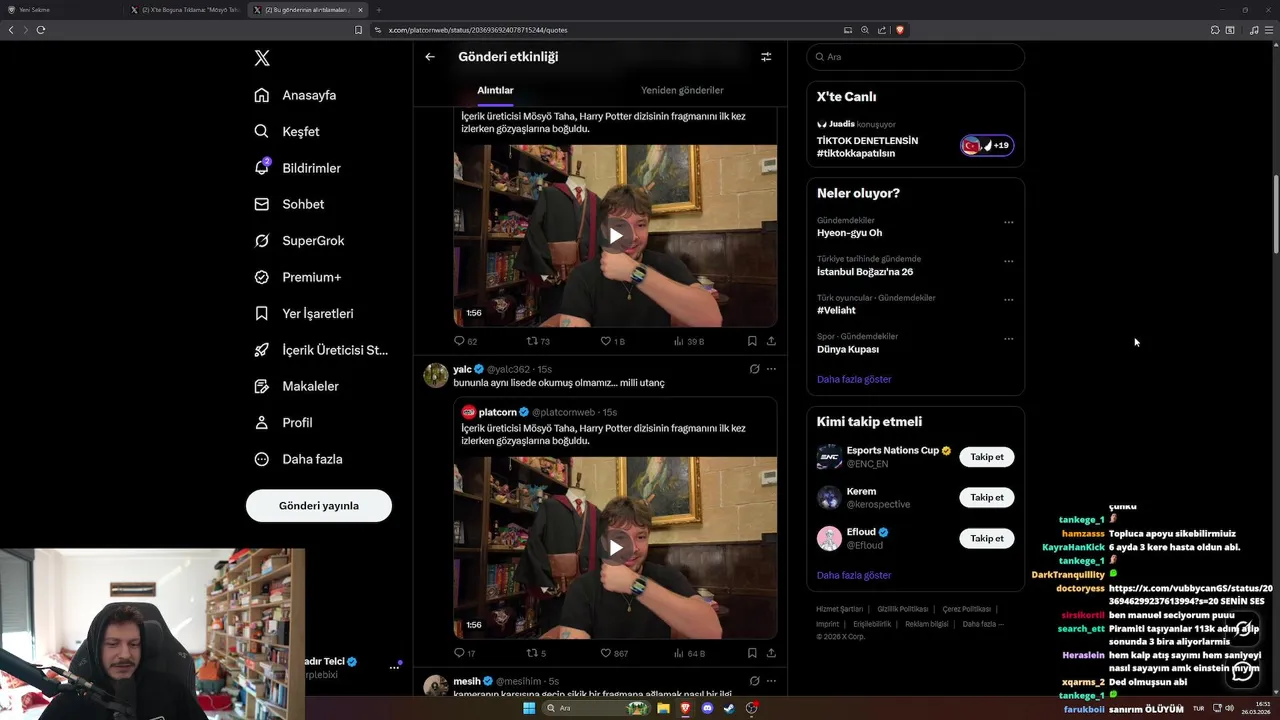Click the Profil person icon

pyautogui.click(x=262, y=423)
